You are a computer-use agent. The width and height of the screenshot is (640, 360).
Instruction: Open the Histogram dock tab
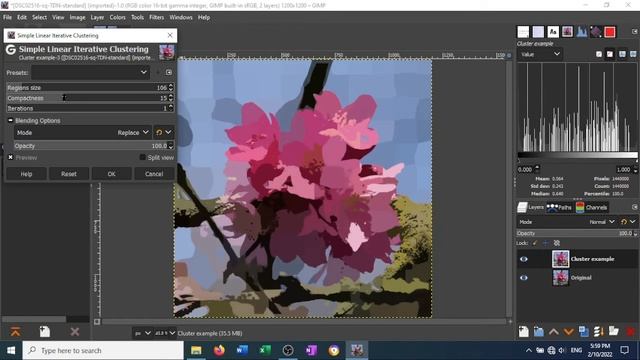[582, 32]
